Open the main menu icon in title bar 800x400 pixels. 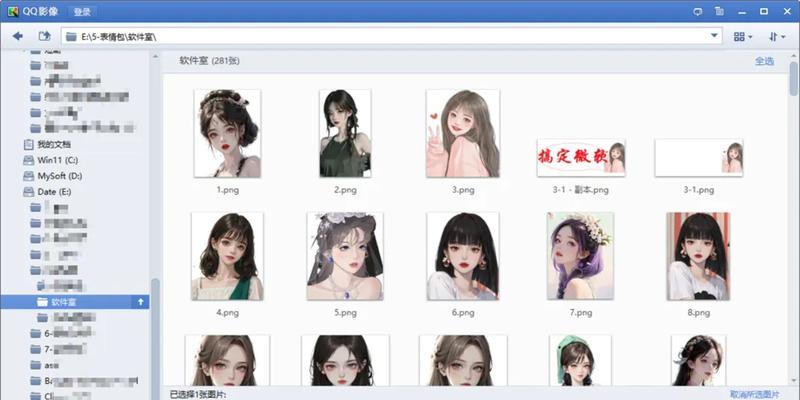tap(720, 11)
